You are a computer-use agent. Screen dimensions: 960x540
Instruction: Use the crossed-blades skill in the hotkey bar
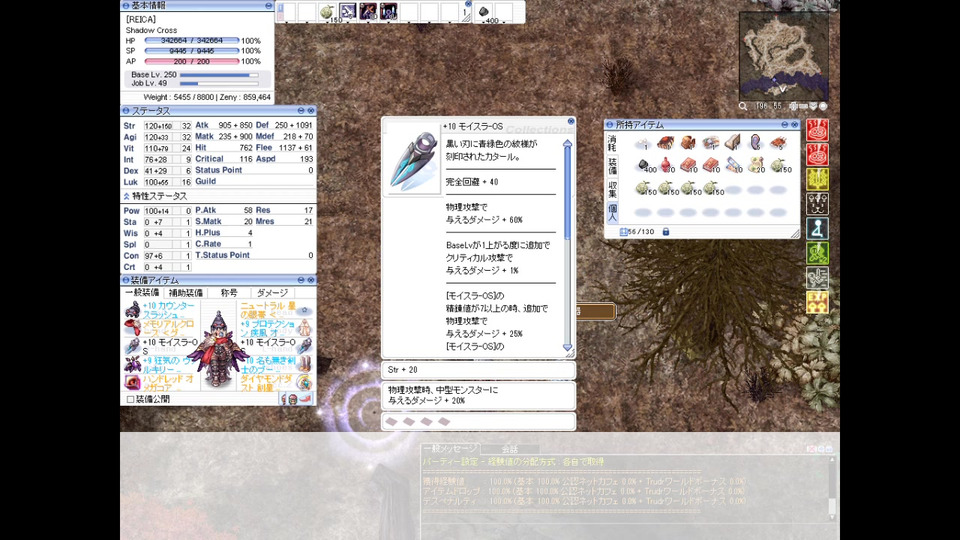pos(368,12)
